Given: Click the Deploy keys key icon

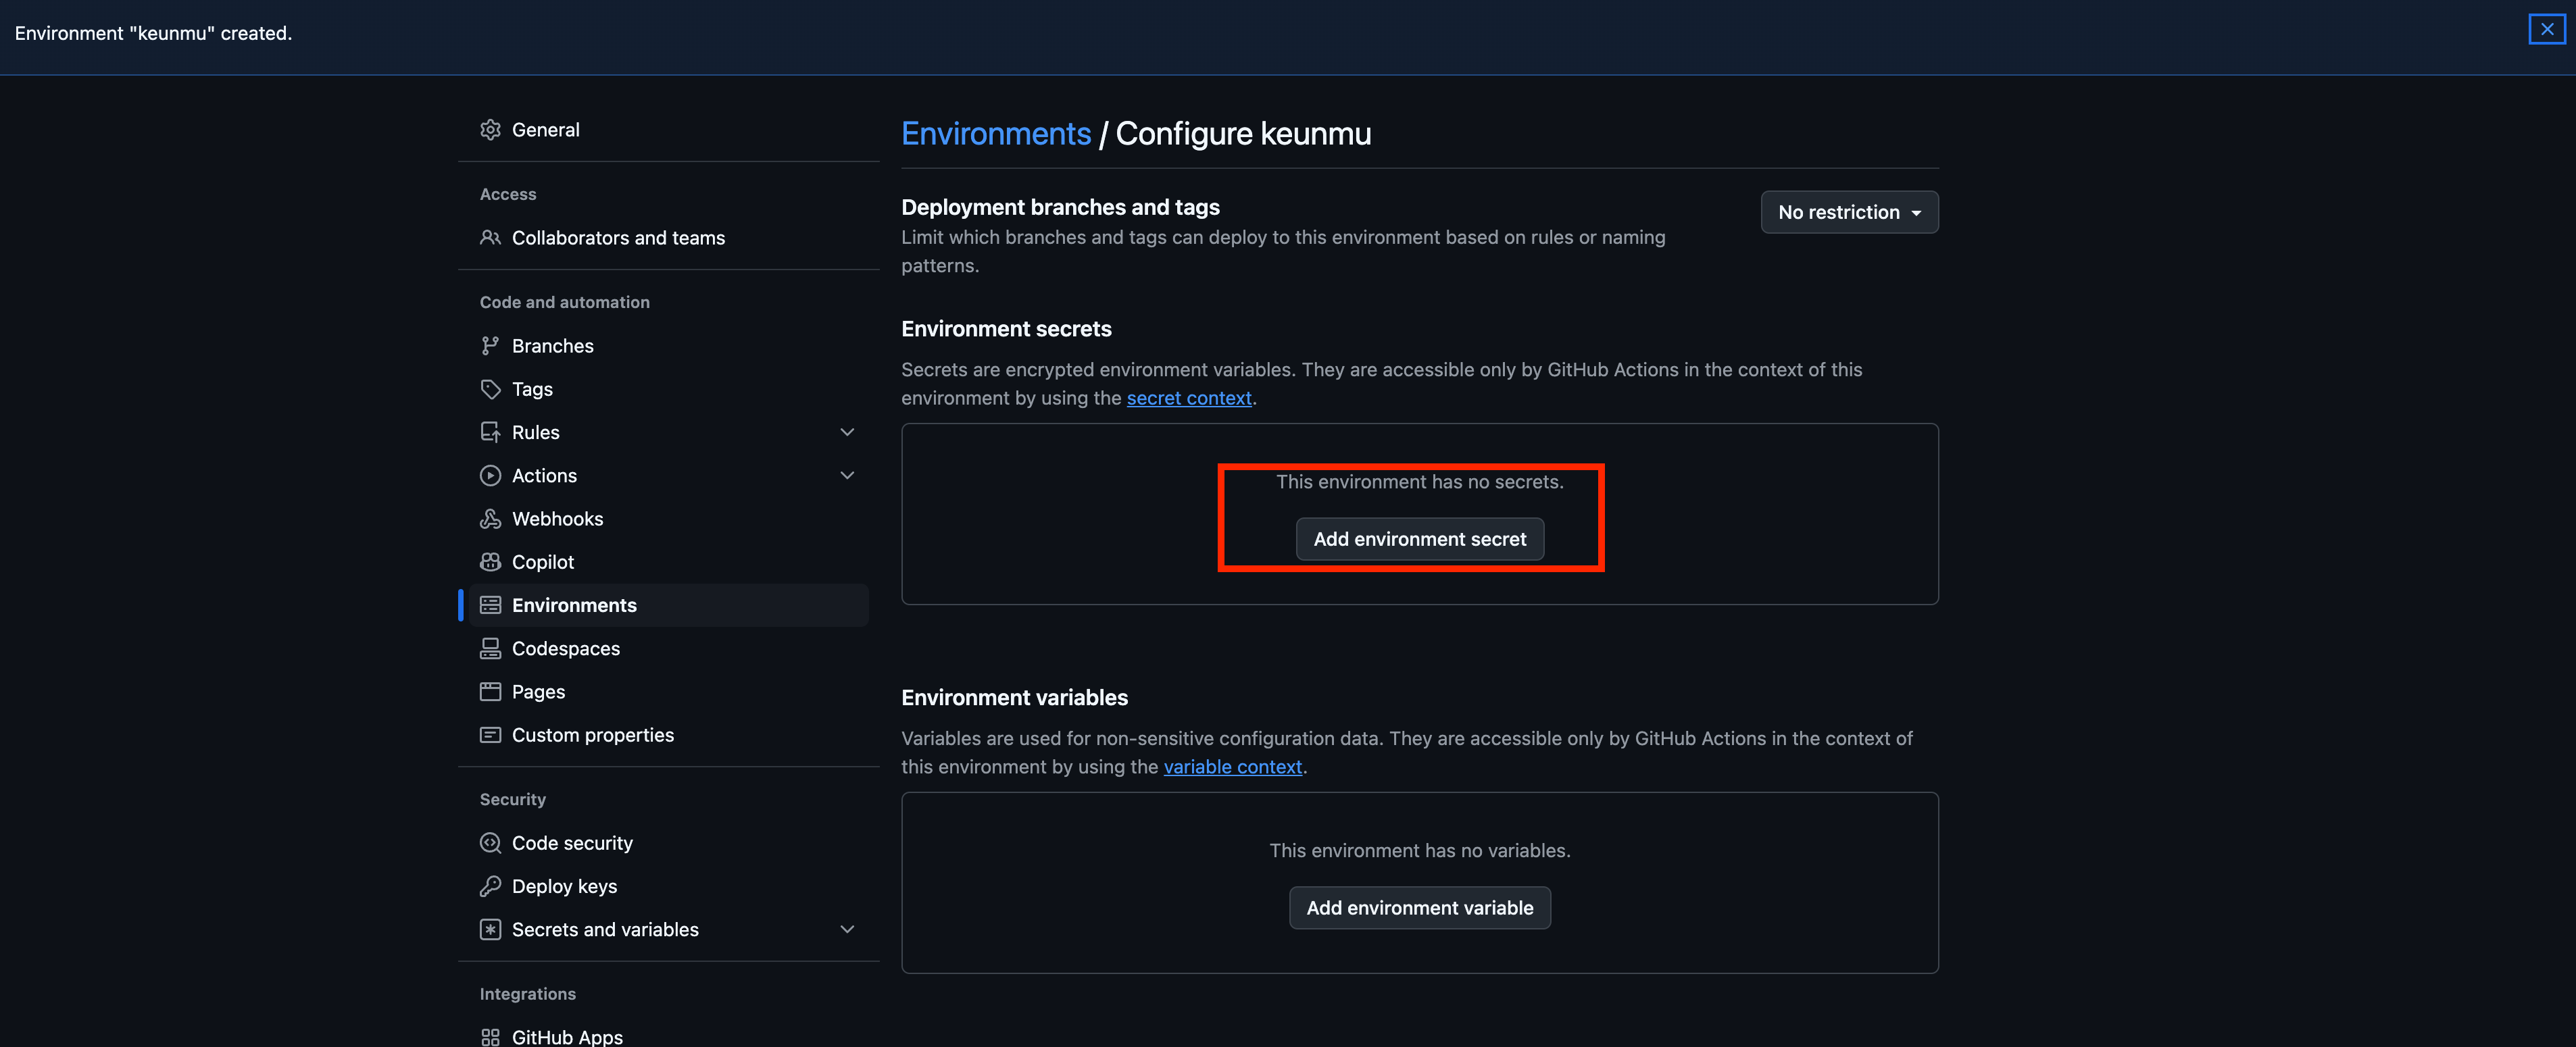Looking at the screenshot, I should [490, 886].
